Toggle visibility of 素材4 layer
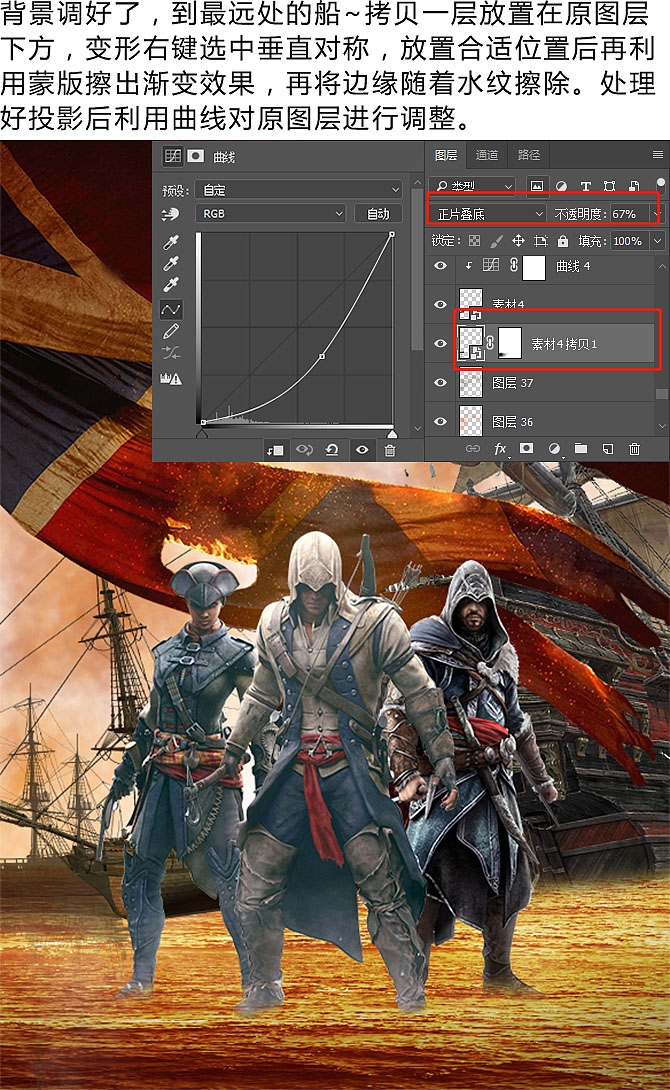670x1090 pixels. (x=440, y=304)
